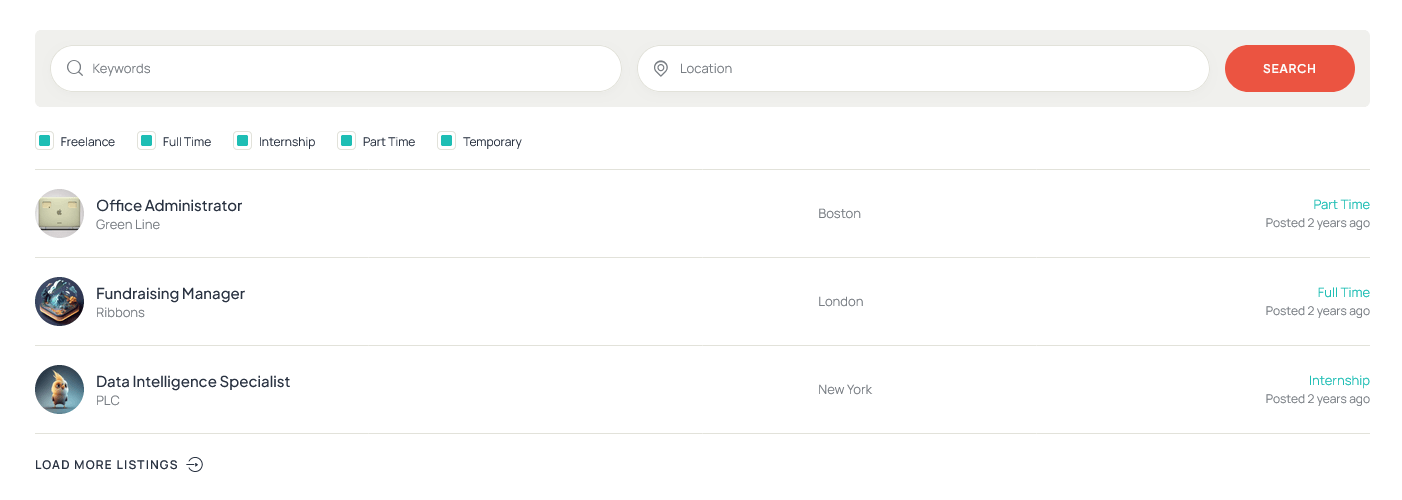Image resolution: width=1402 pixels, height=500 pixels.
Task: Open the Fundraising Manager job listing
Action: pos(702,301)
